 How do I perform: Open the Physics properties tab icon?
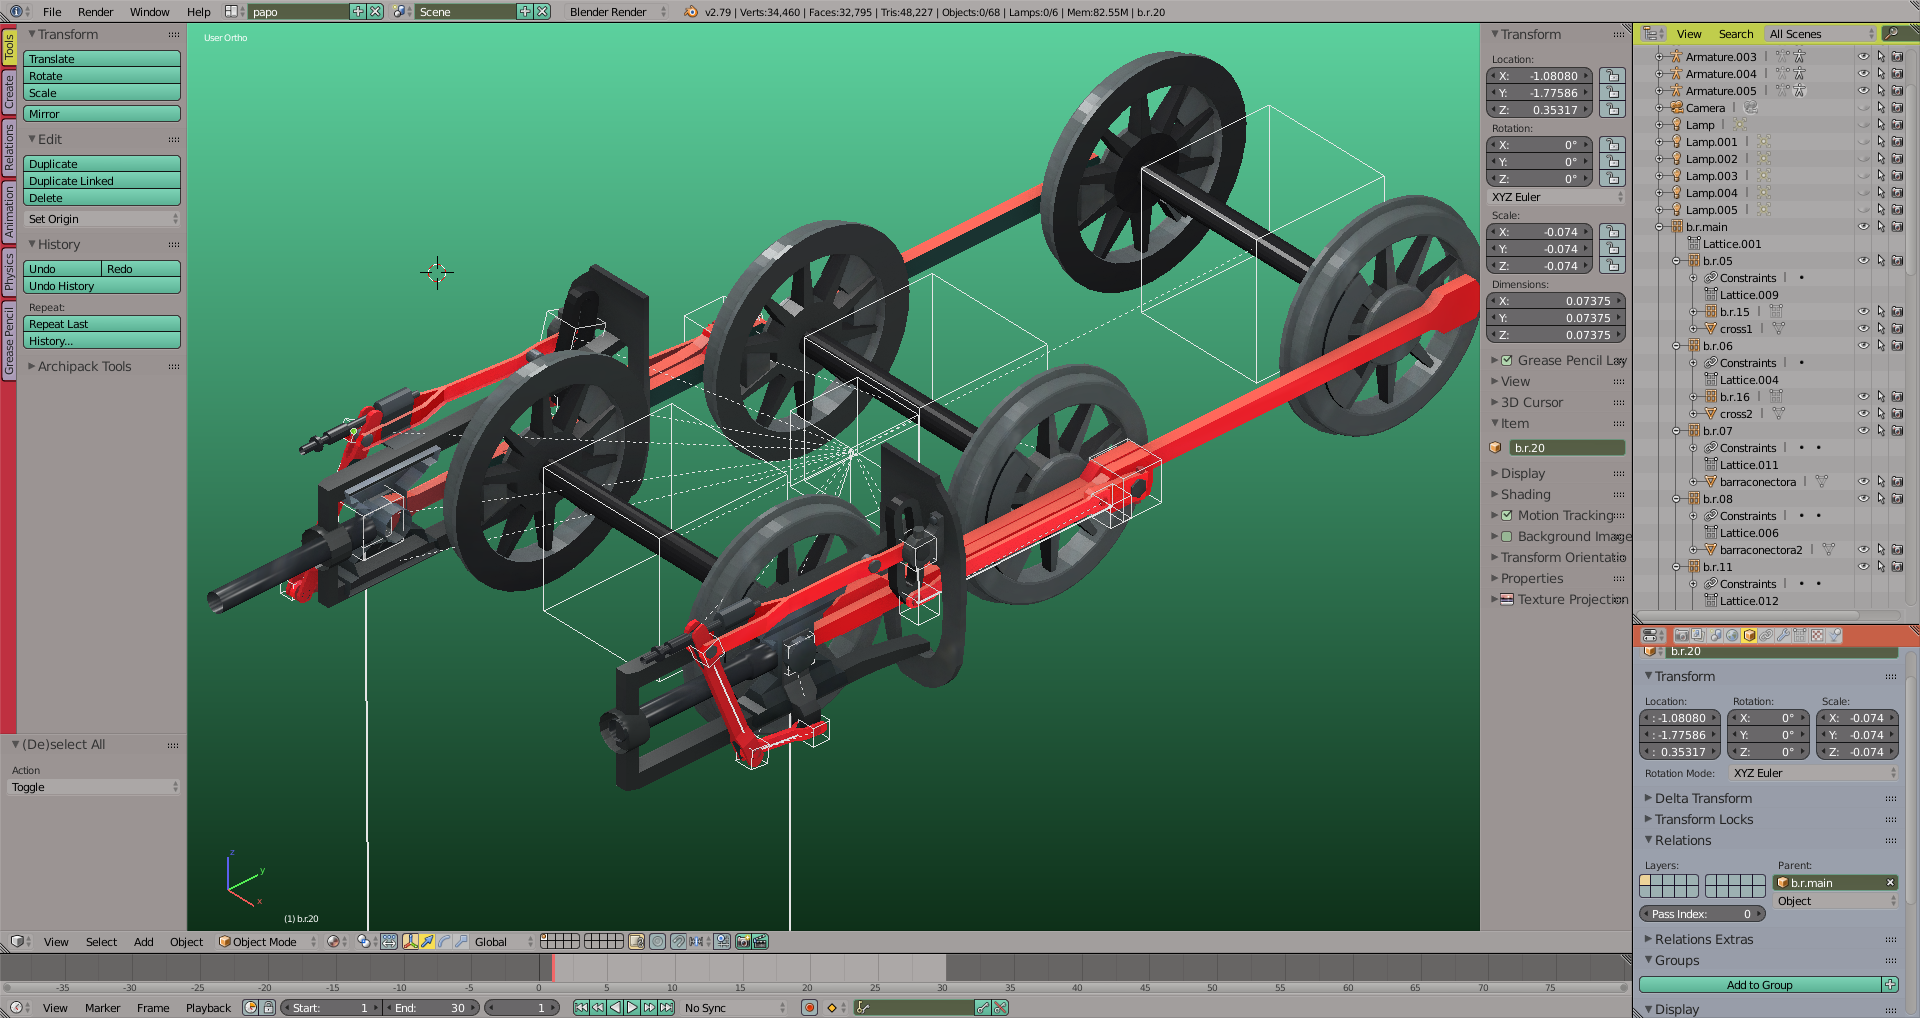(1834, 635)
